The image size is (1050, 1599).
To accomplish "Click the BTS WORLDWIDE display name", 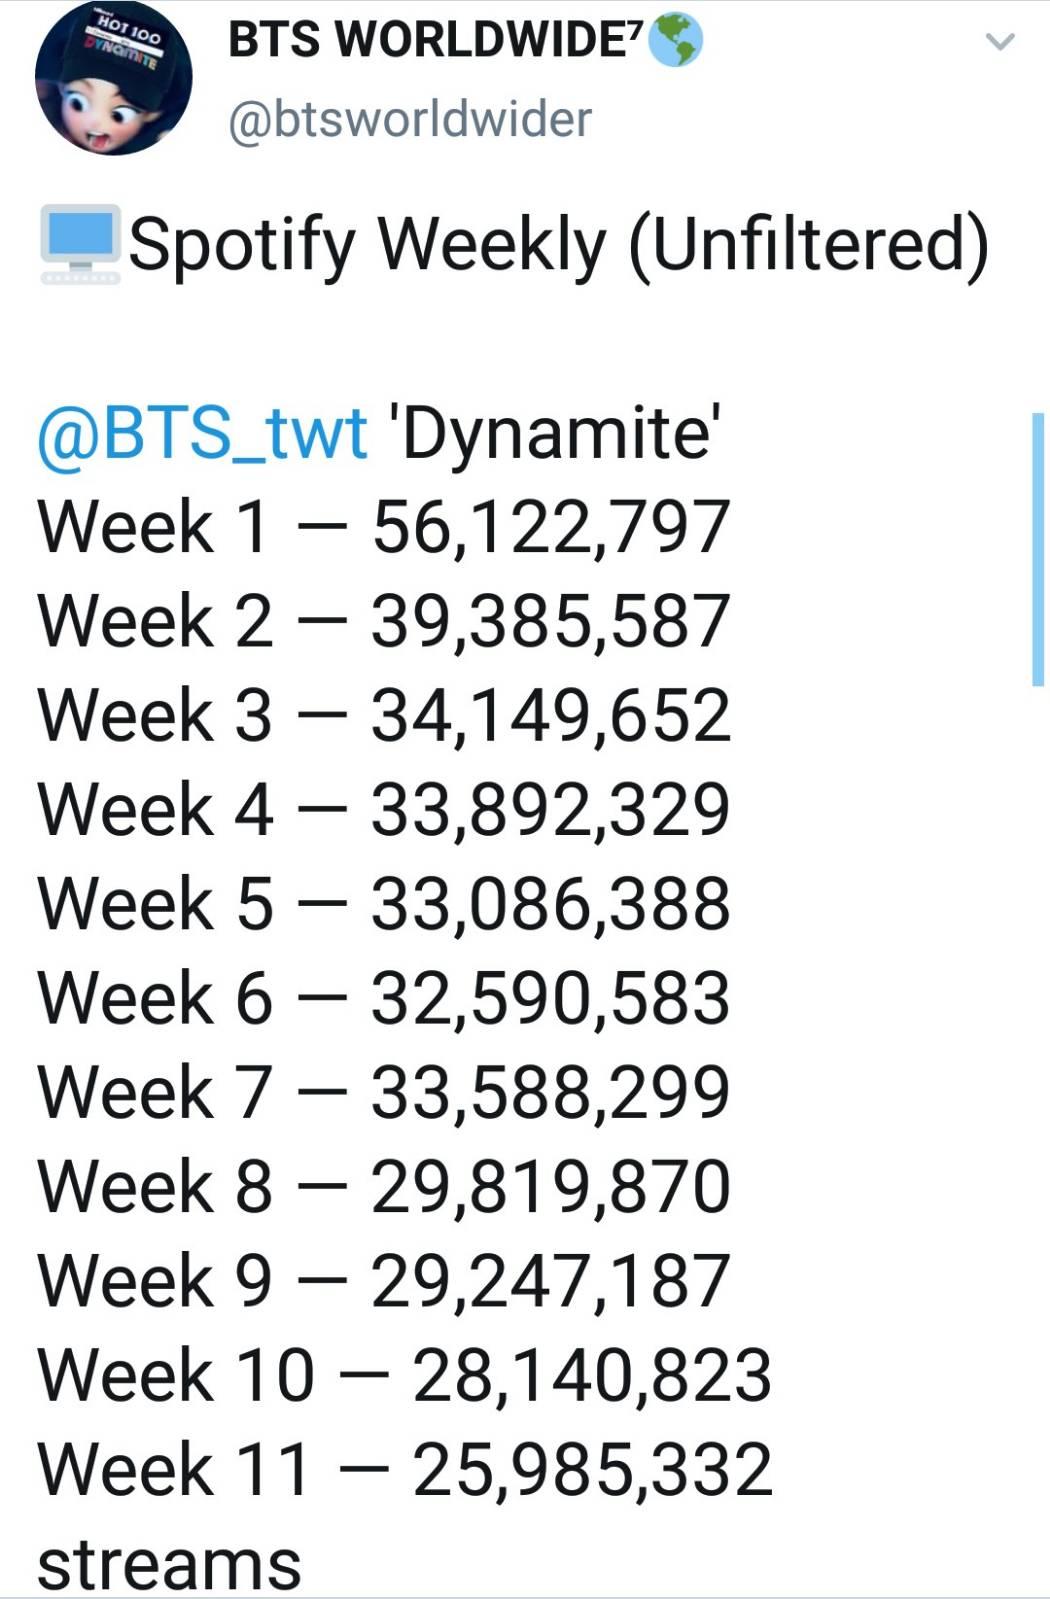I will click(437, 39).
